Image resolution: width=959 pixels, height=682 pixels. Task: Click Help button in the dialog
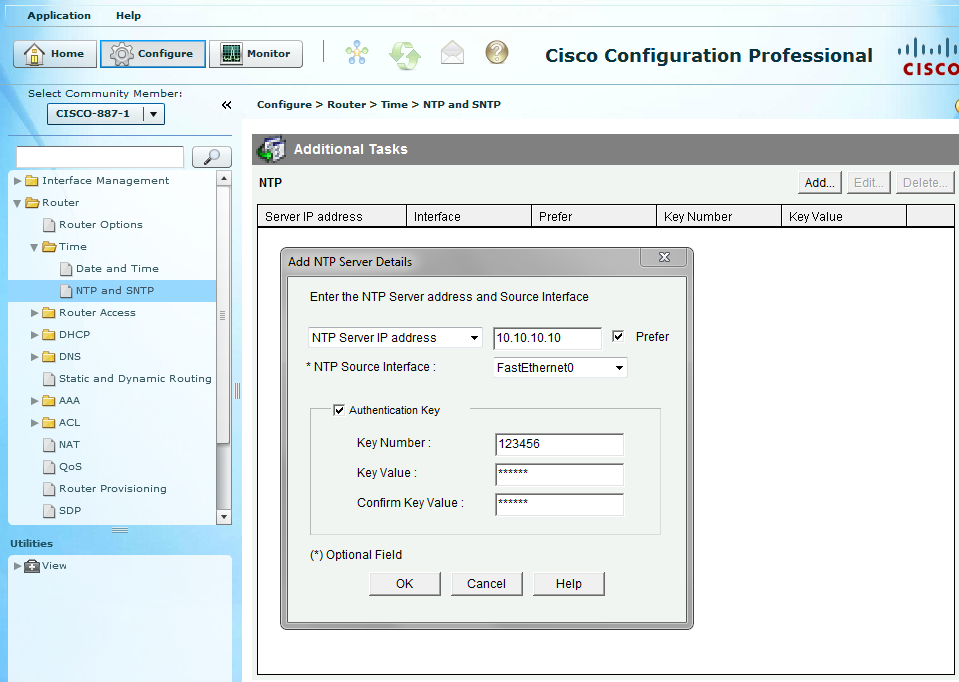568,584
